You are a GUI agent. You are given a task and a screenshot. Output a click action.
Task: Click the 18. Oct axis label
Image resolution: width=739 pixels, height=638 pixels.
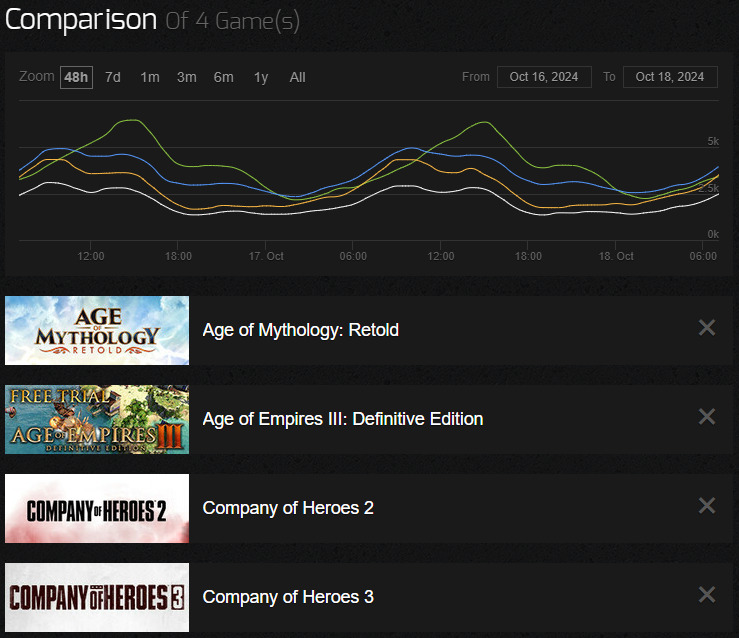[616, 256]
